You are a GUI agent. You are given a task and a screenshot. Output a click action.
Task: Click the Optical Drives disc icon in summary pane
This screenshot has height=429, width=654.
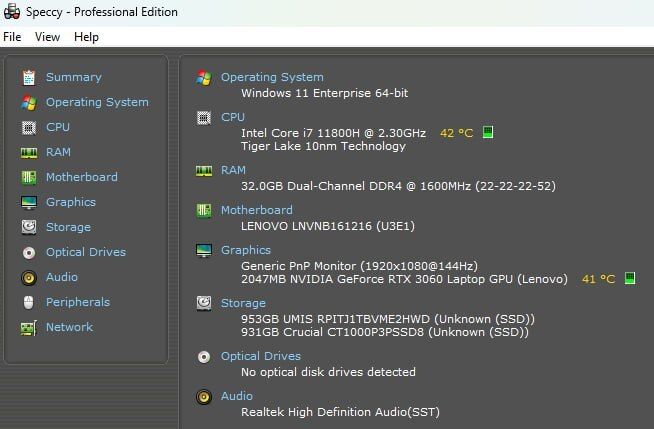click(x=204, y=357)
